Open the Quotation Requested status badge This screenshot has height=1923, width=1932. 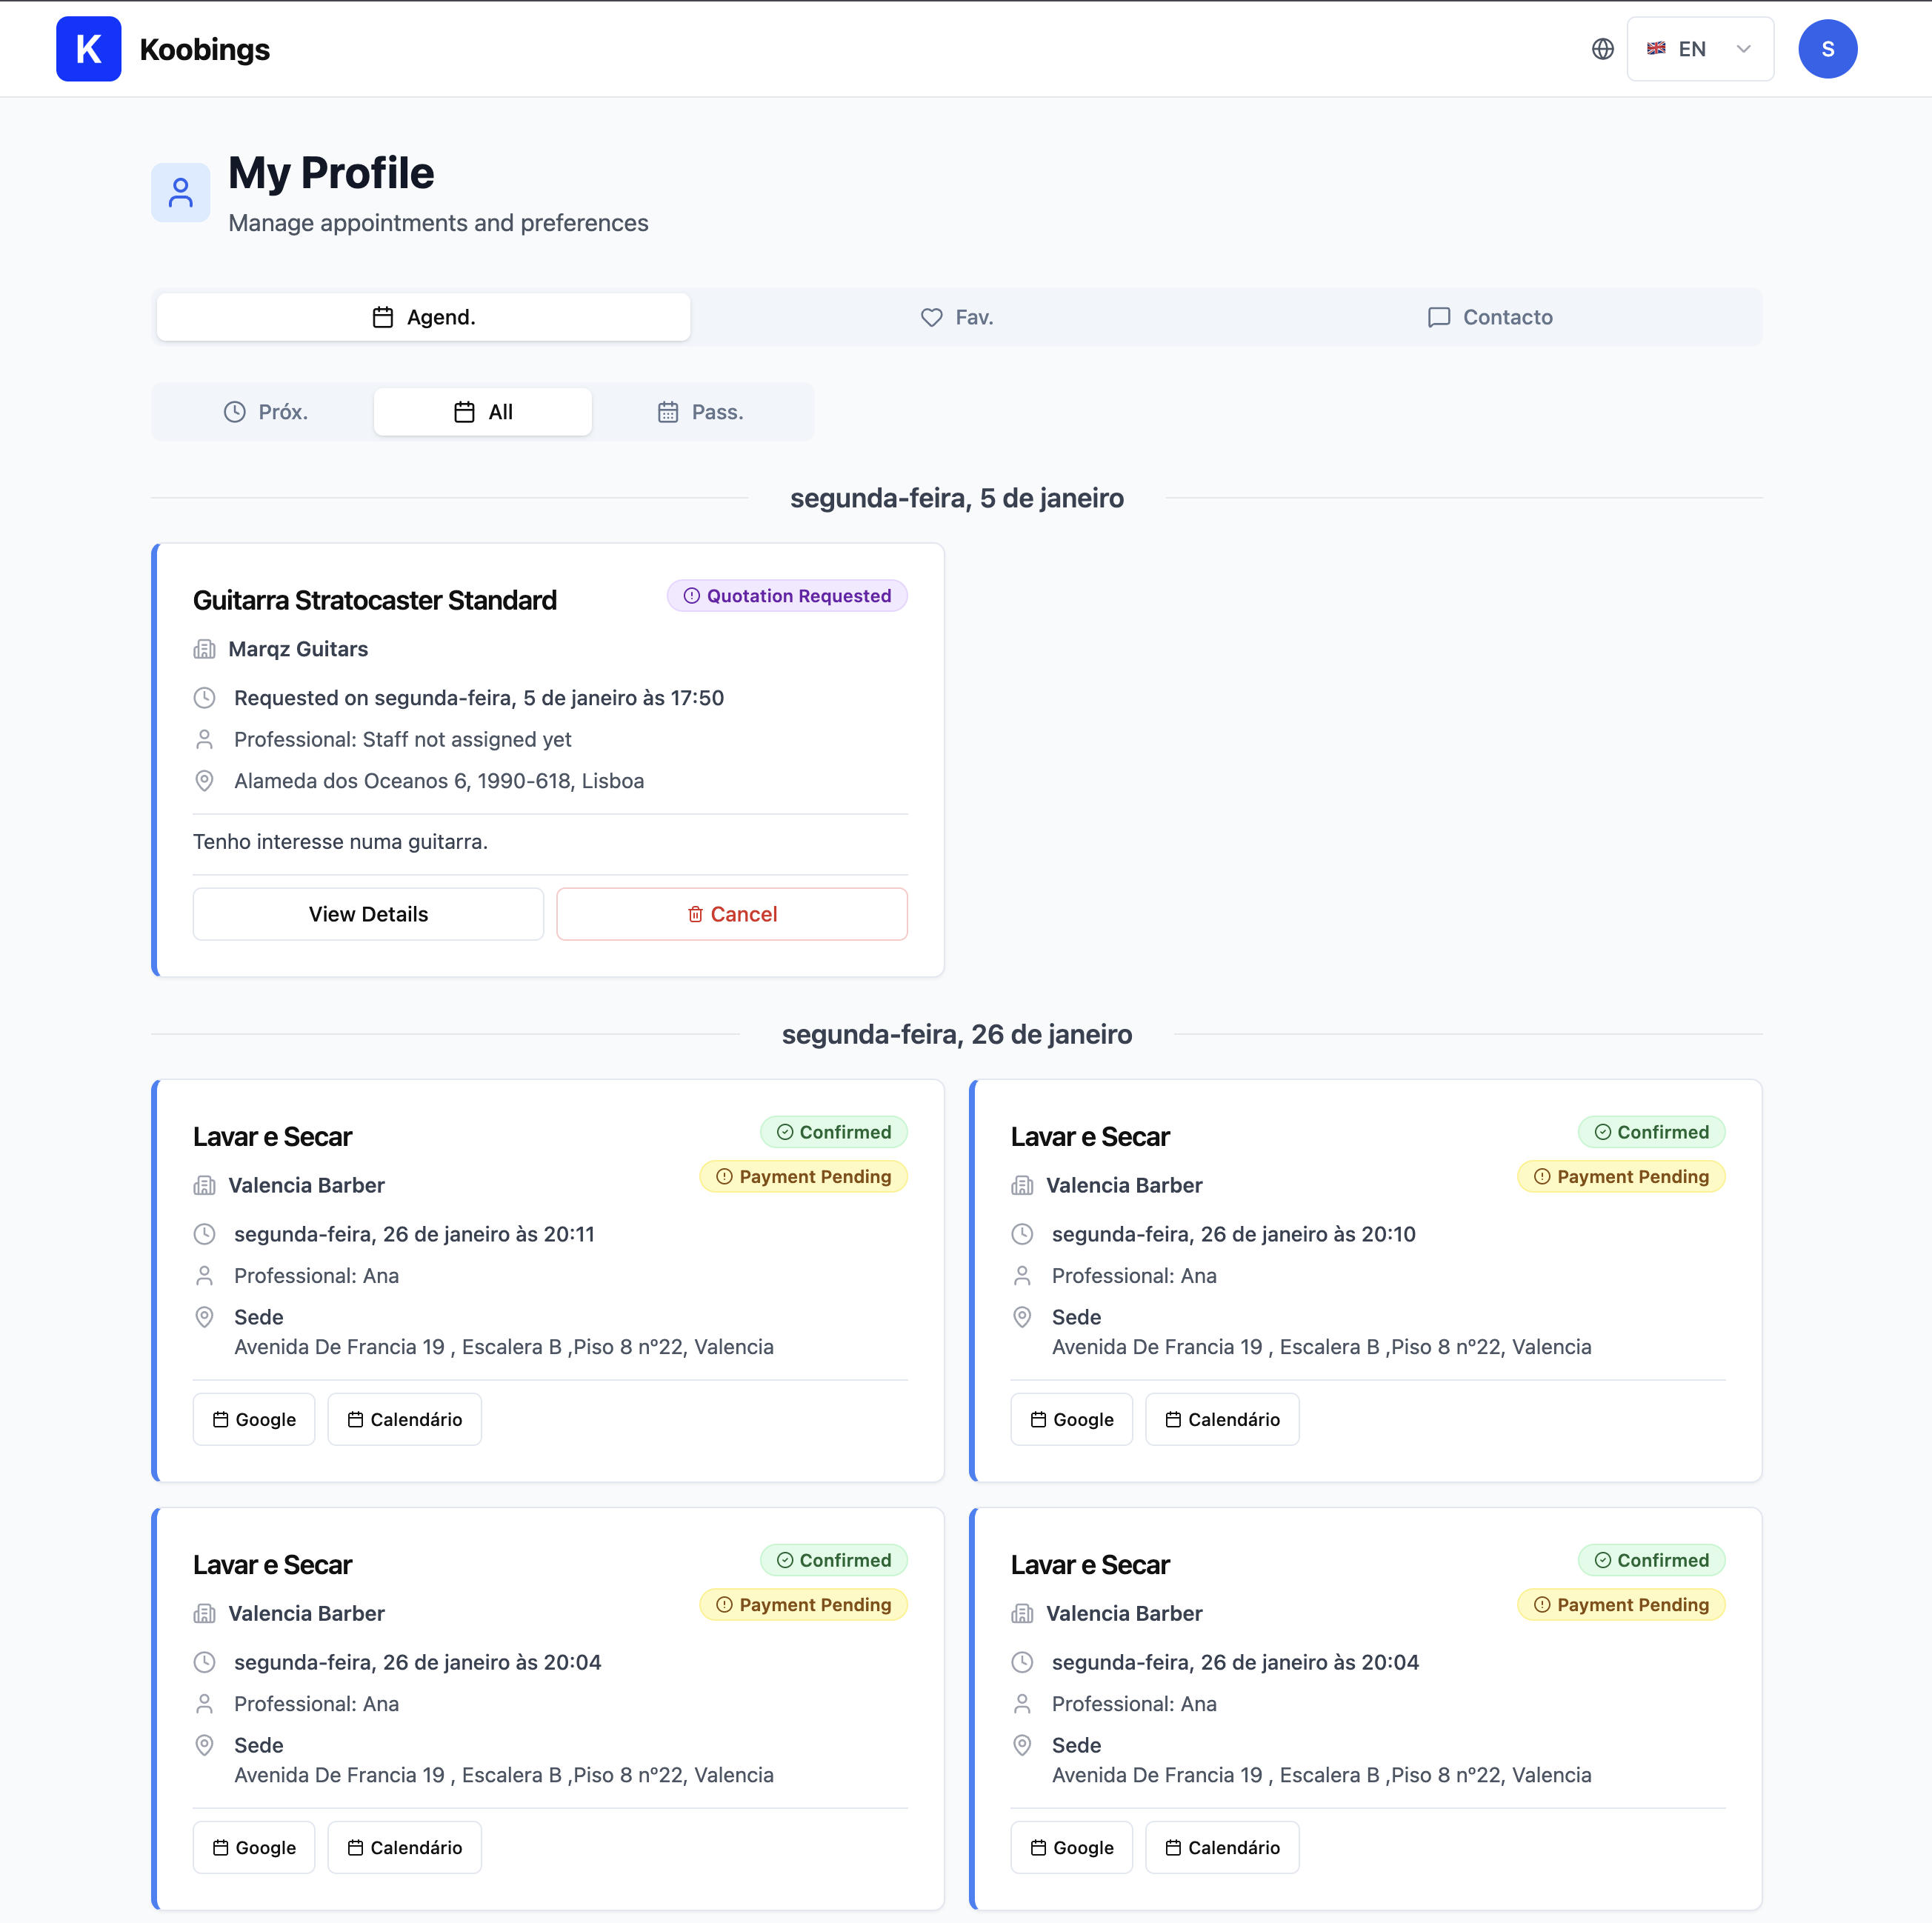point(787,595)
